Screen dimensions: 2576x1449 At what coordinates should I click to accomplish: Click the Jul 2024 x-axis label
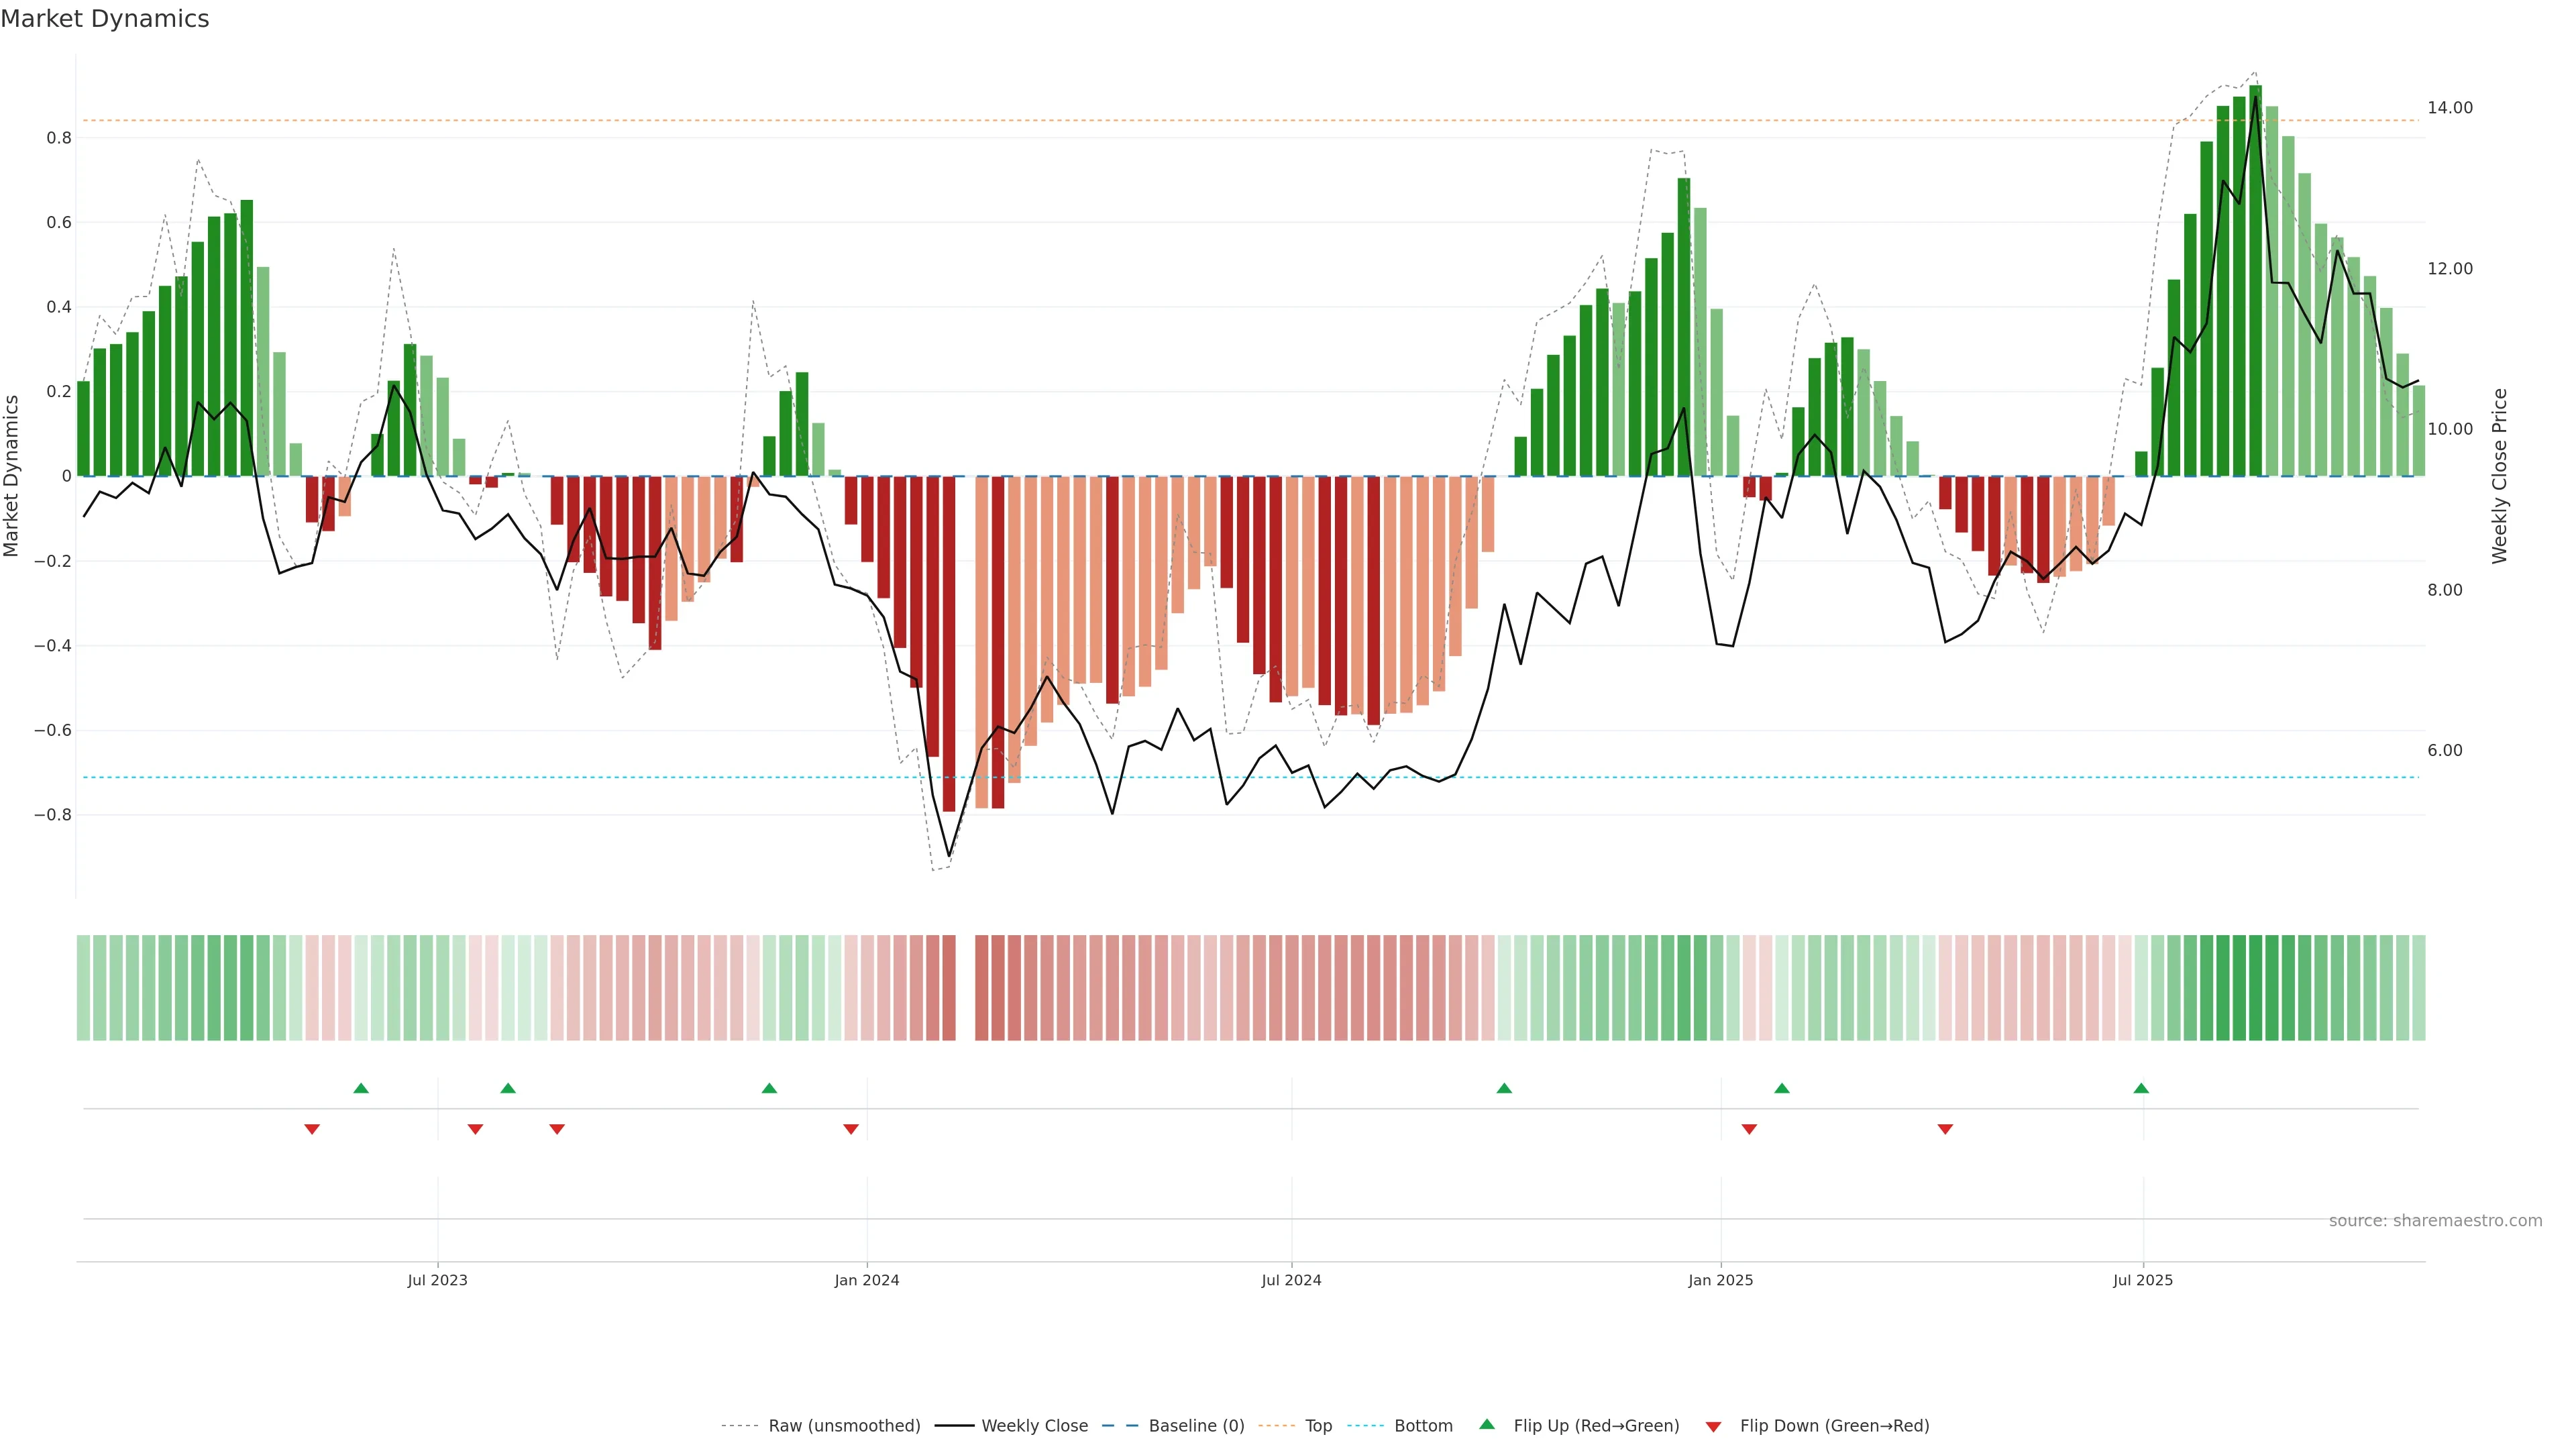point(1291,1280)
